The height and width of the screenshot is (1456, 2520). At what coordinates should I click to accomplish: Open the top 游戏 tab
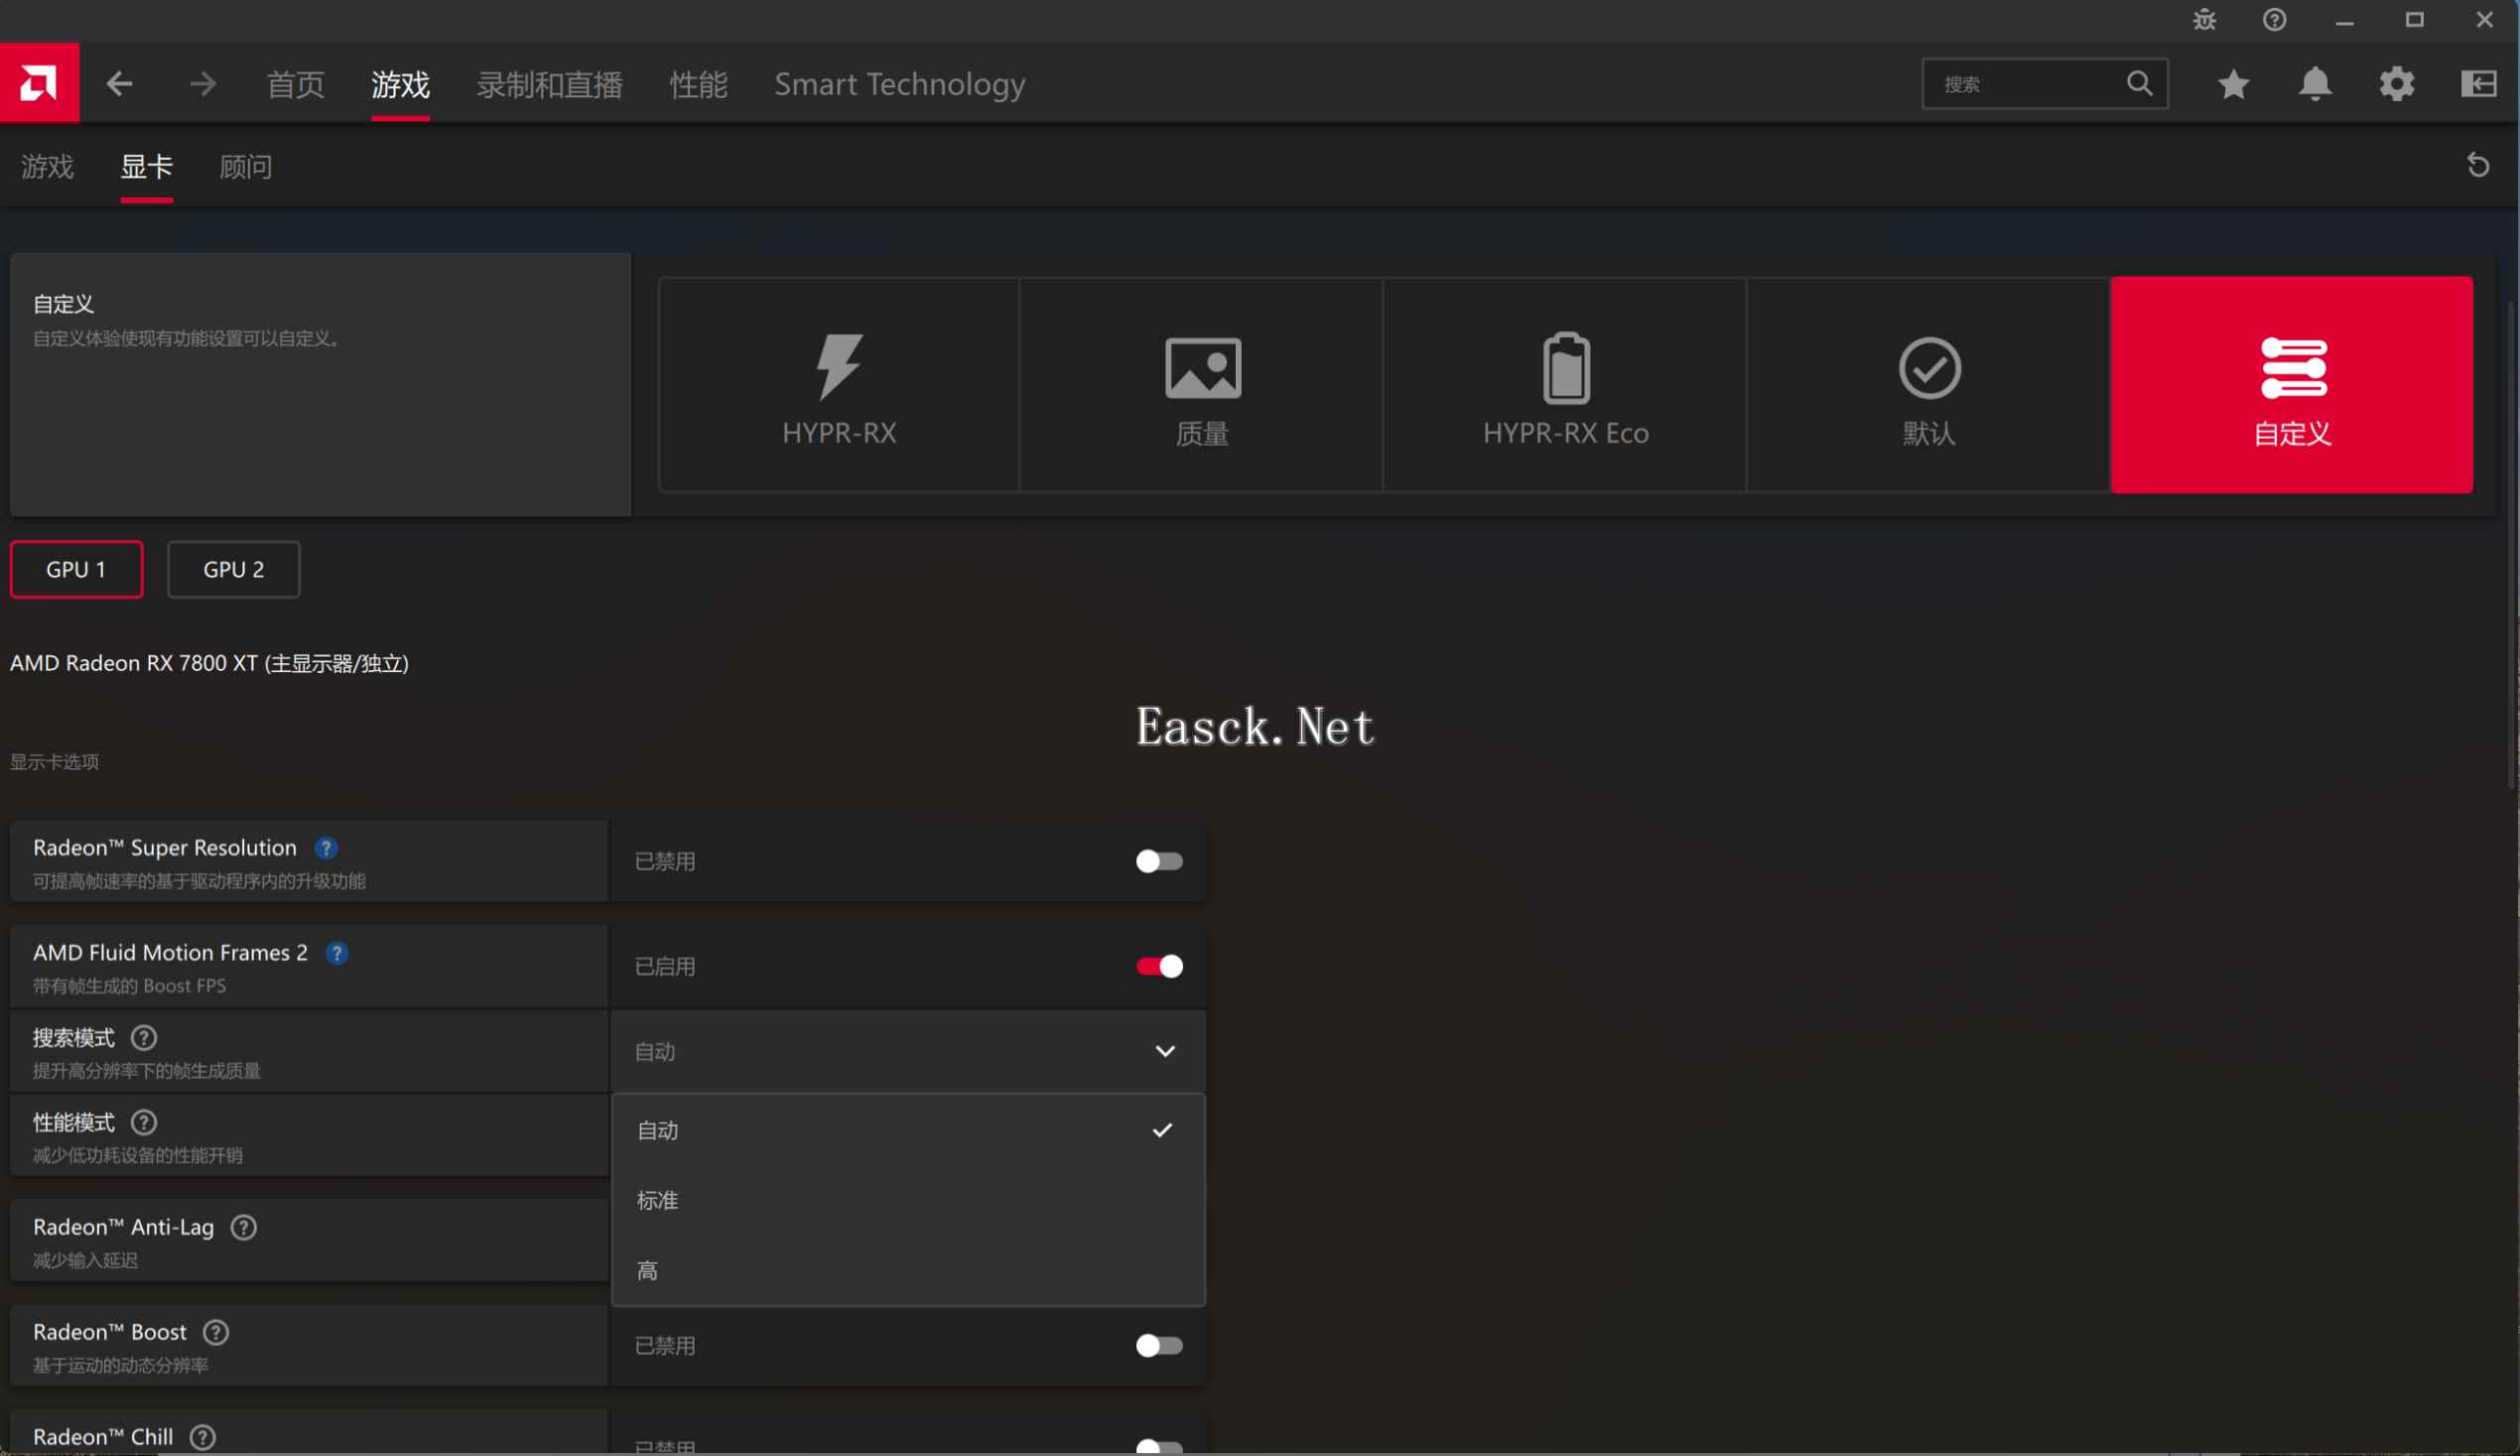pyautogui.click(x=400, y=85)
